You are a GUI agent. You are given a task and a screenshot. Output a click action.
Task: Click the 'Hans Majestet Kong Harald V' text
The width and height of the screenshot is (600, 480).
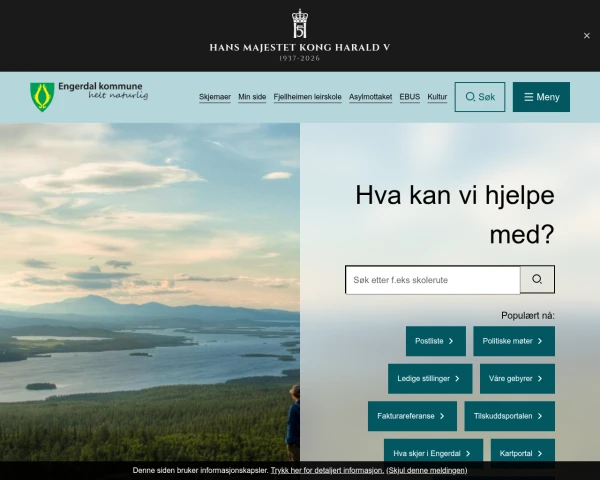tap(300, 48)
